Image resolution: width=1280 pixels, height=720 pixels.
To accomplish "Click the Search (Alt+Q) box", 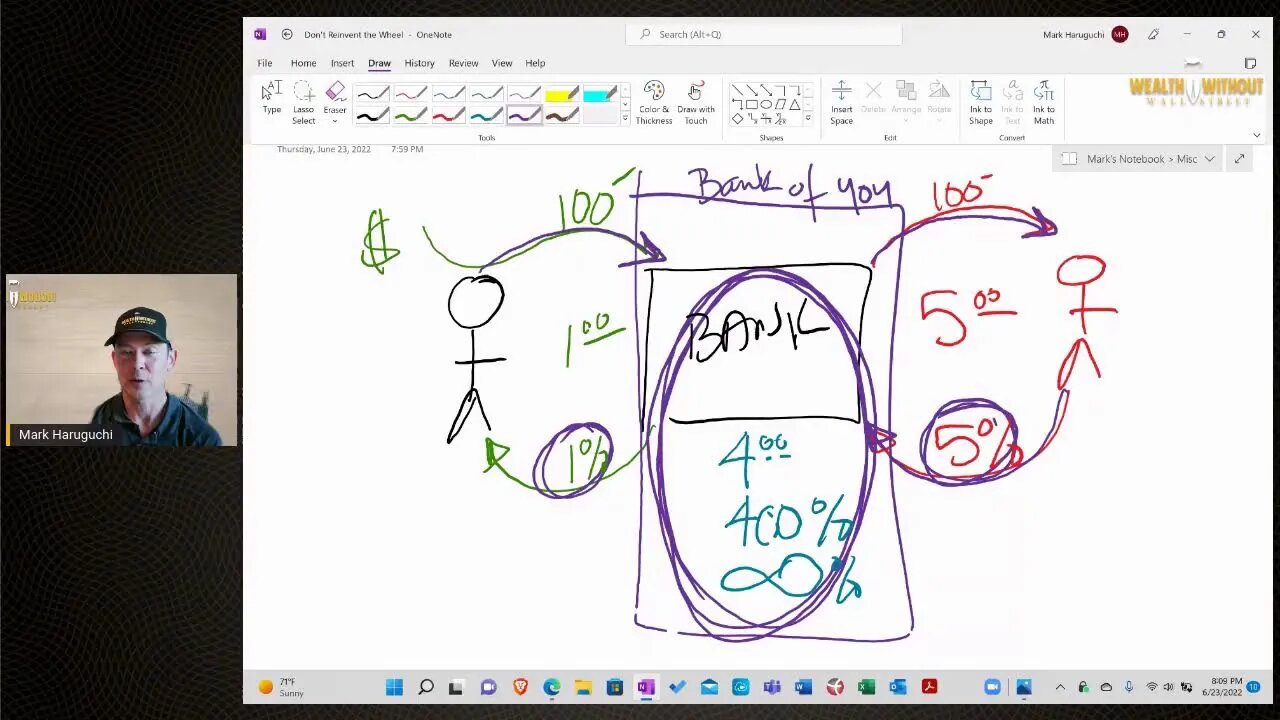I will [764, 34].
